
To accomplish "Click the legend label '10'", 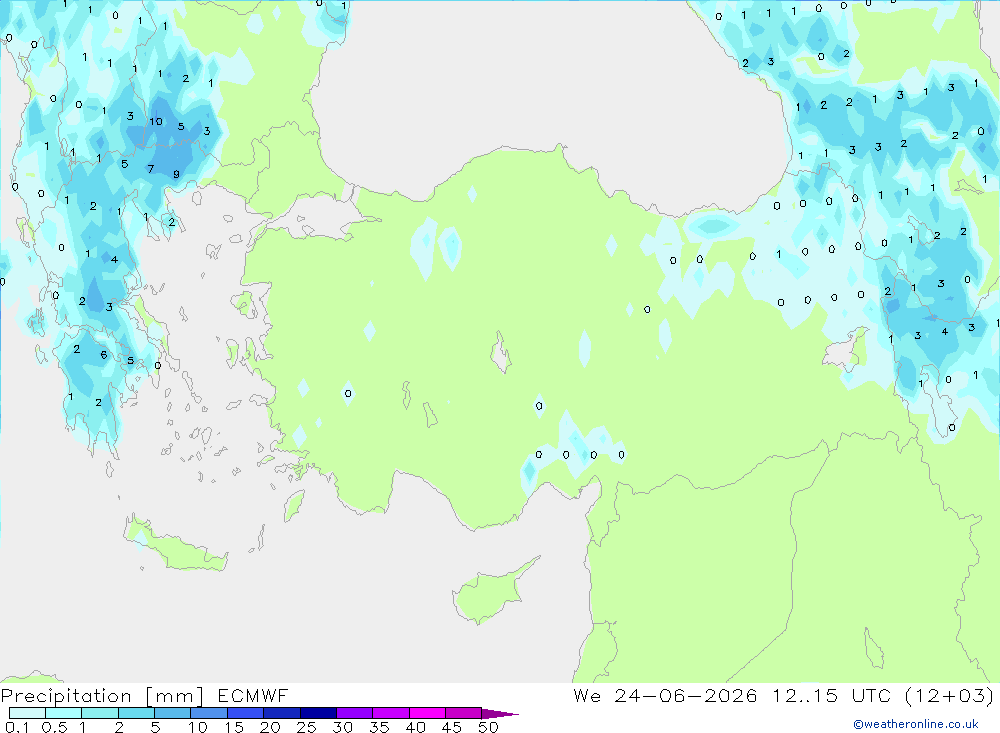I will tap(198, 727).
